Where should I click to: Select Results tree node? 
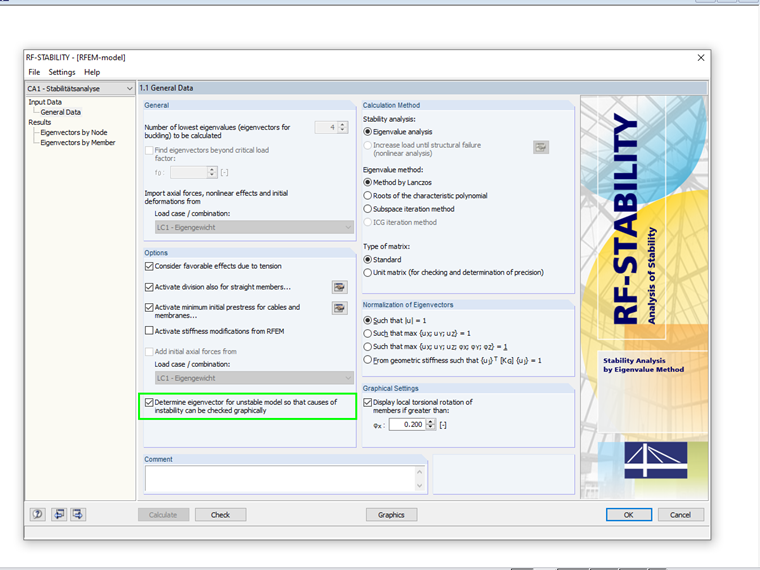coord(40,122)
